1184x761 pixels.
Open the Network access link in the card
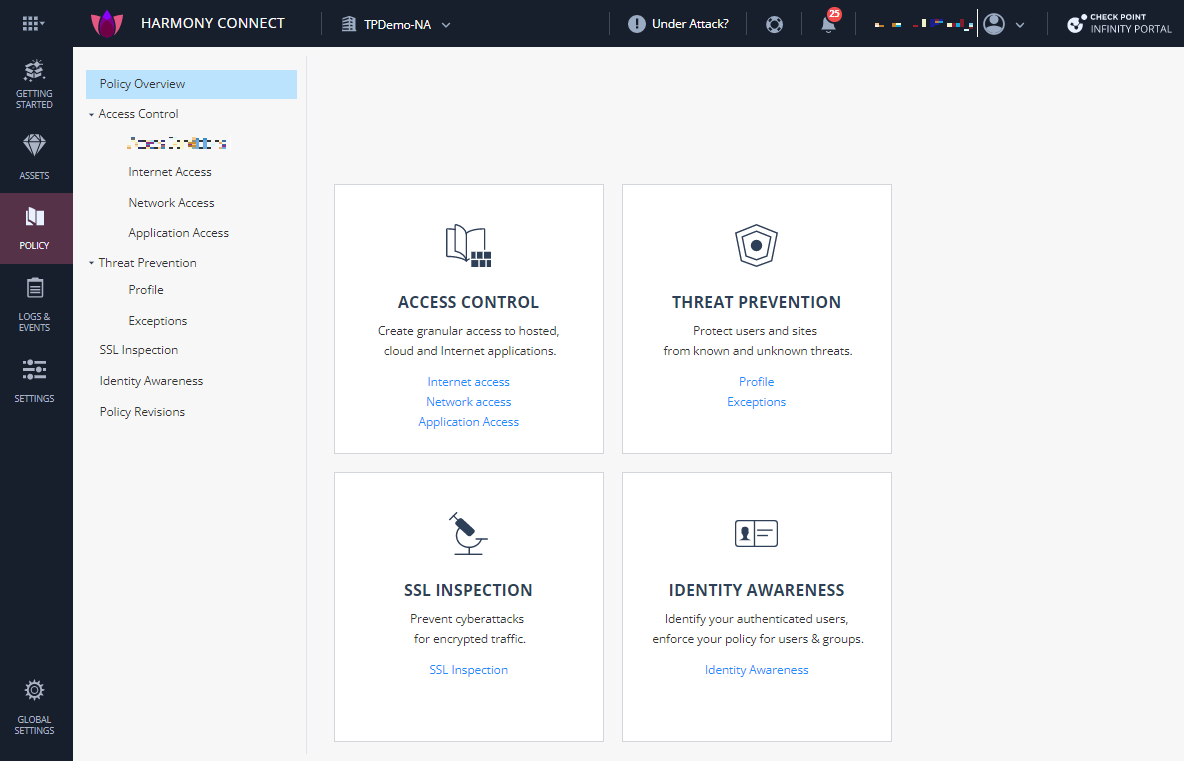click(468, 402)
